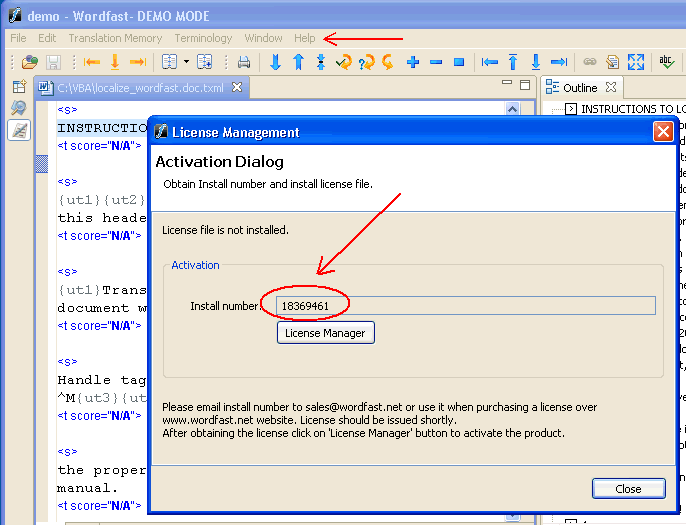Screen dimensions: 686x525
Task: Open the File menu
Action: pos(18,38)
